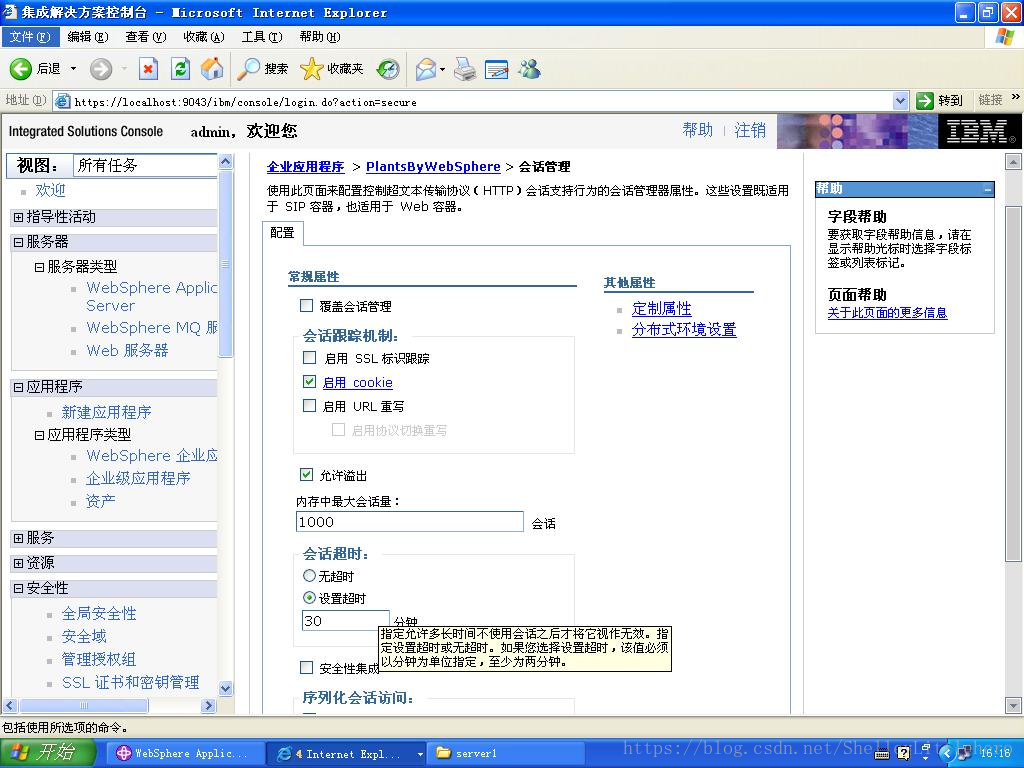Click the History icon in toolbar
Screen dimensions: 1024x768
388,69
